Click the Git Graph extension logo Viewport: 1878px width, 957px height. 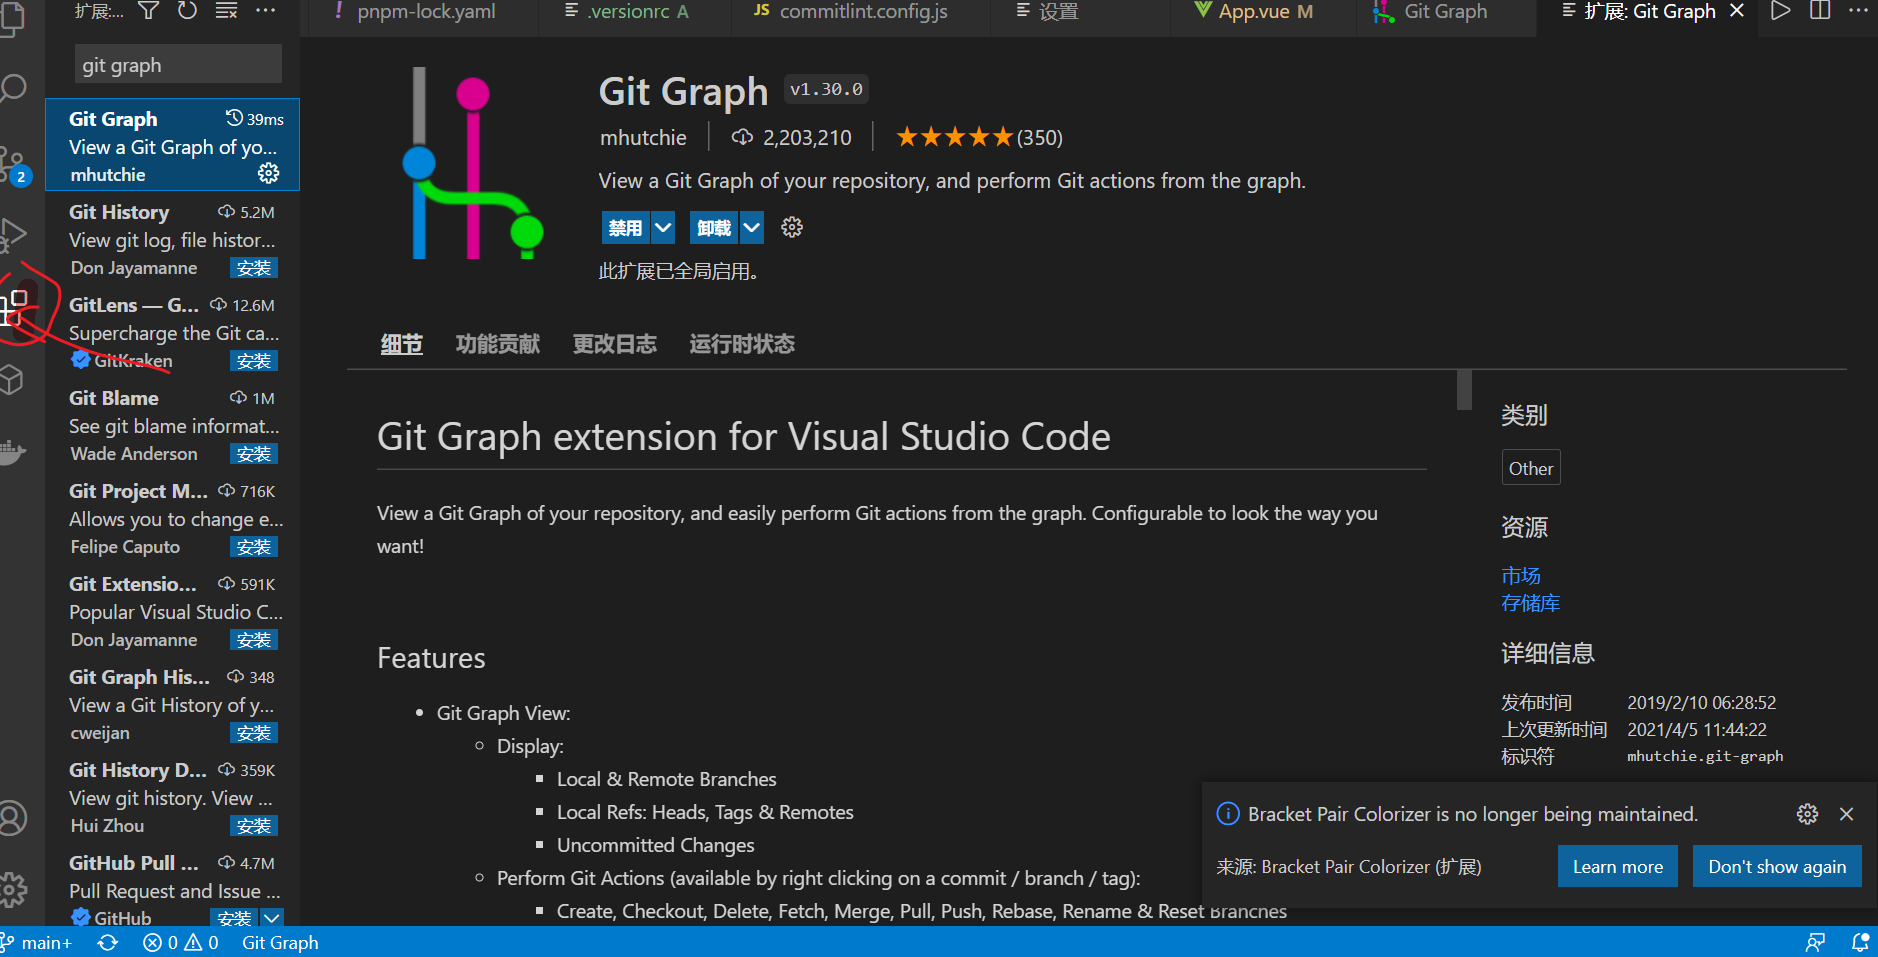tap(472, 165)
